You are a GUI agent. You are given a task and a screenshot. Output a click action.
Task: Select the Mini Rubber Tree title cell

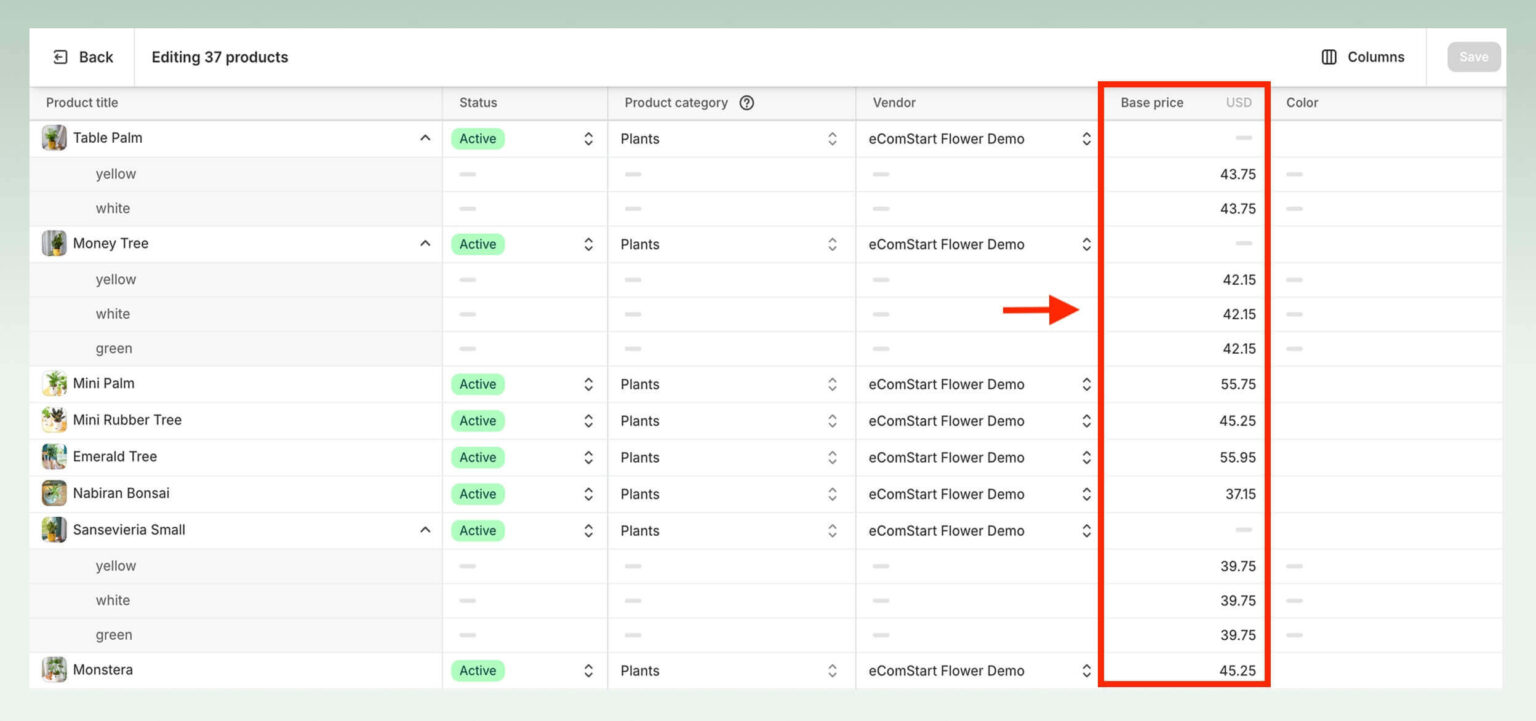(236, 420)
